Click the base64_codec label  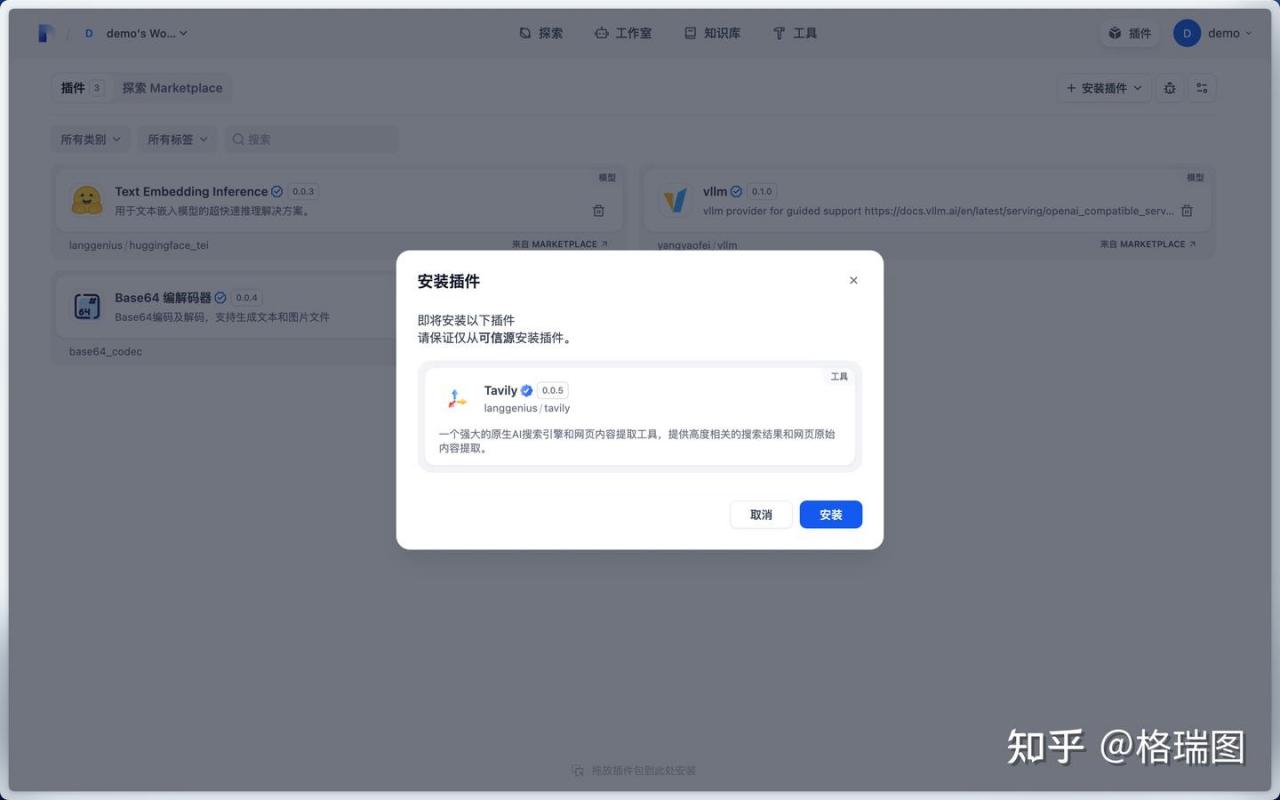click(x=105, y=351)
